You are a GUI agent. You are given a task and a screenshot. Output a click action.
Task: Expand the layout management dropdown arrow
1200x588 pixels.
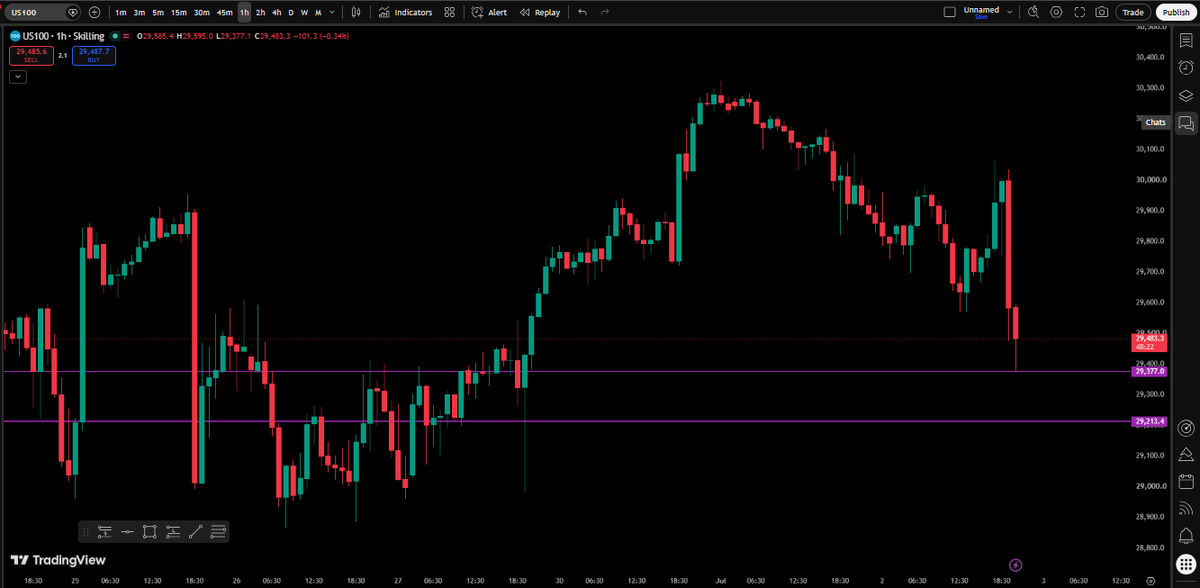point(1009,12)
